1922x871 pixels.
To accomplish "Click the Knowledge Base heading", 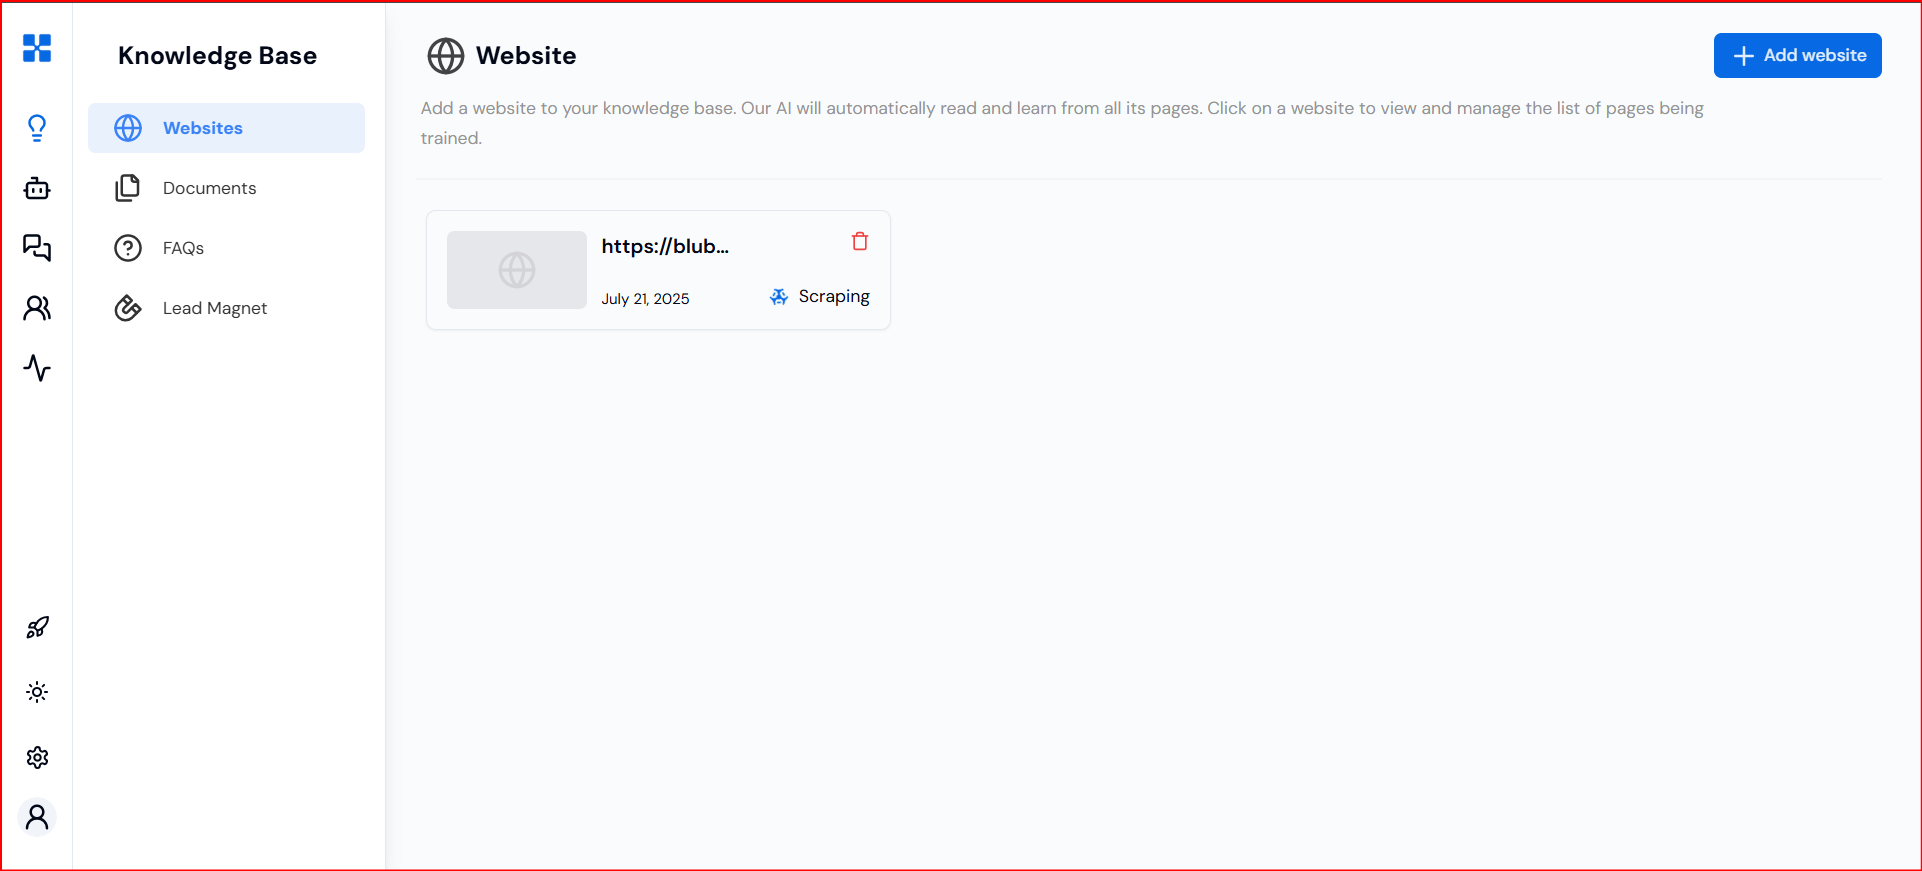I will point(217,55).
